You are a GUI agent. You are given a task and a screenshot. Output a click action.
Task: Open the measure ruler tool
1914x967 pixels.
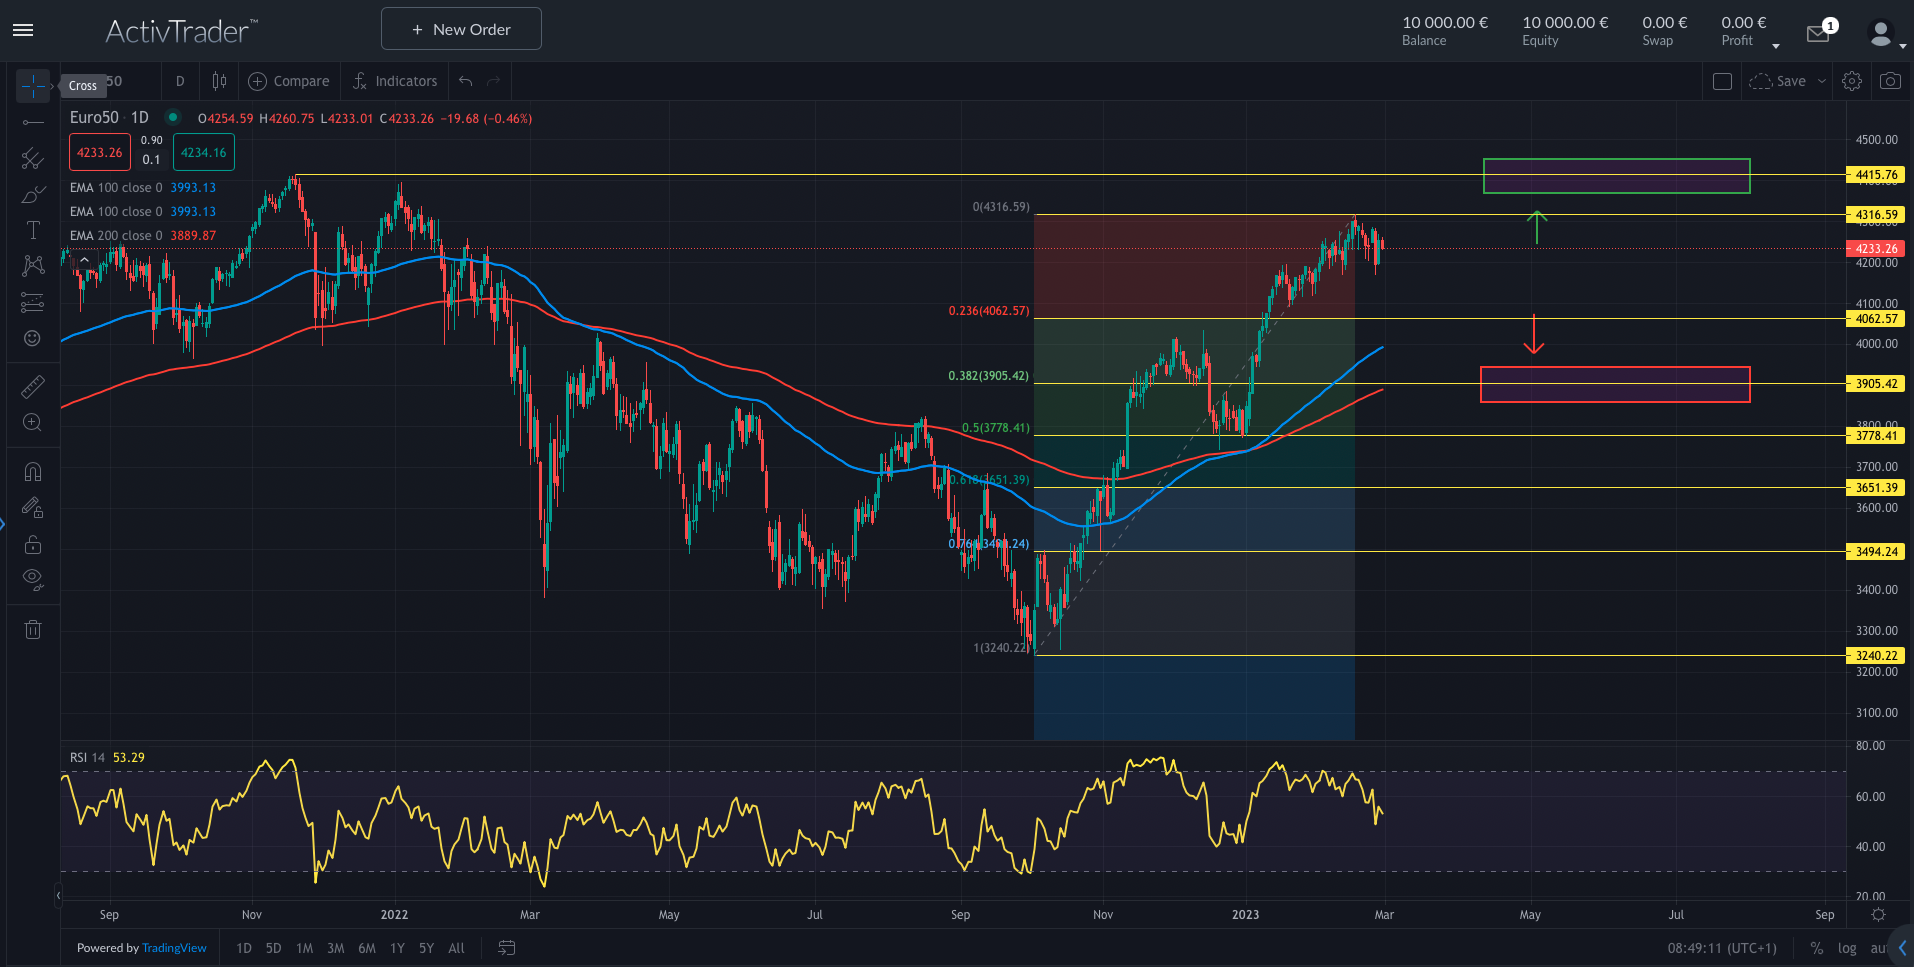pyautogui.click(x=33, y=385)
